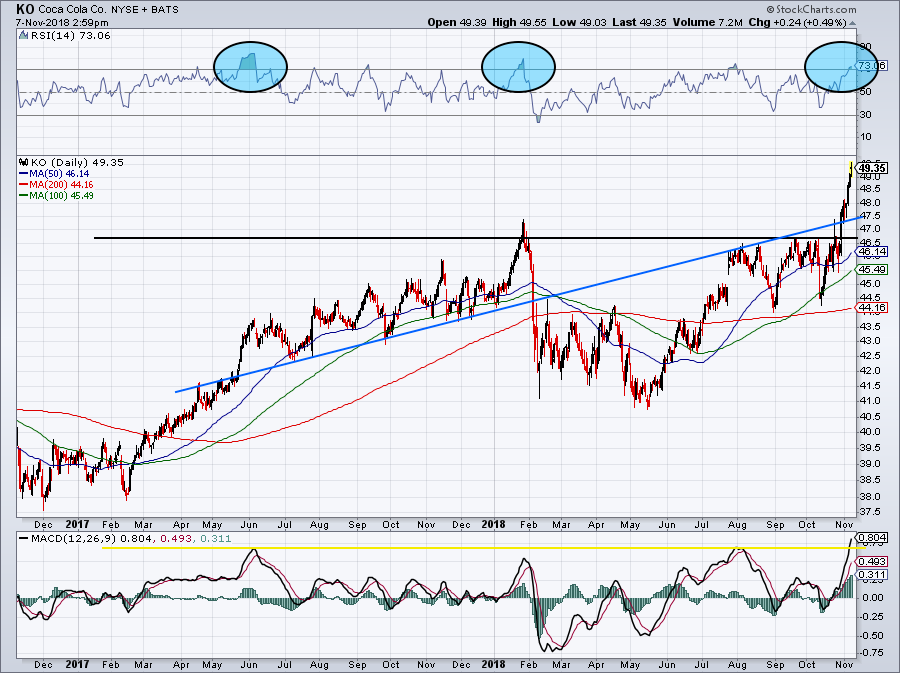Click the up arrow after the Chg value
This screenshot has width=900, height=673.
pos(852,23)
